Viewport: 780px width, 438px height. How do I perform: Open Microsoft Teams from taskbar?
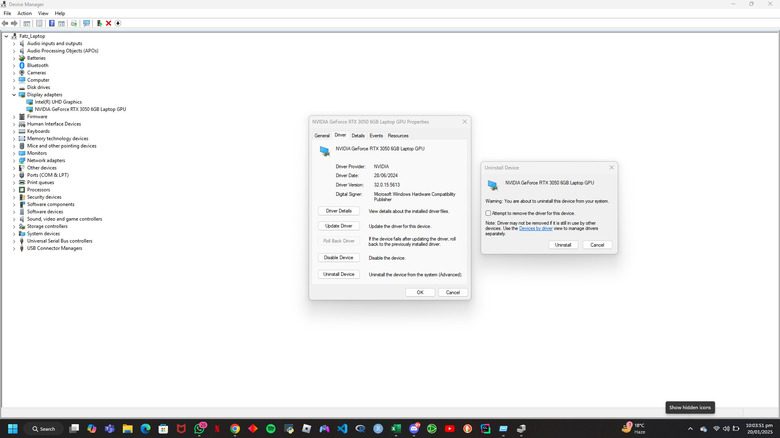click(109, 429)
